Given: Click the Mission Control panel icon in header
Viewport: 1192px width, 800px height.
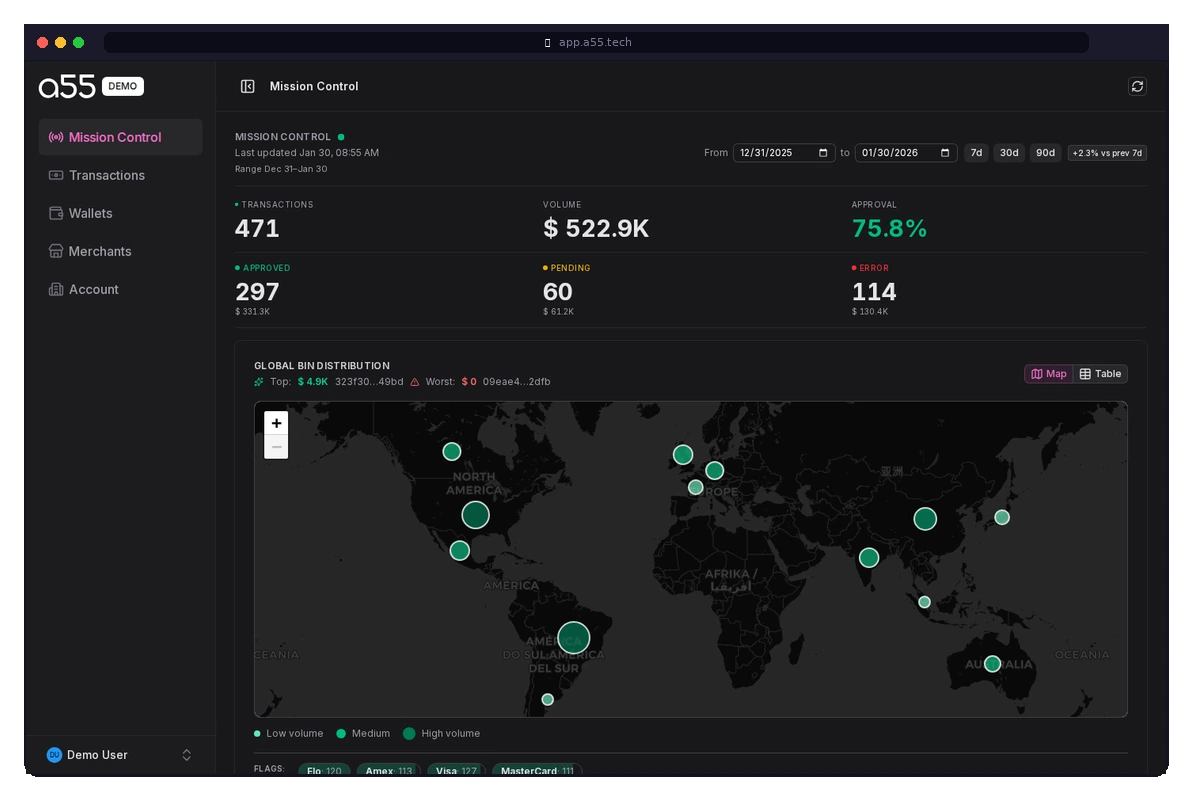Looking at the screenshot, I should [248, 86].
